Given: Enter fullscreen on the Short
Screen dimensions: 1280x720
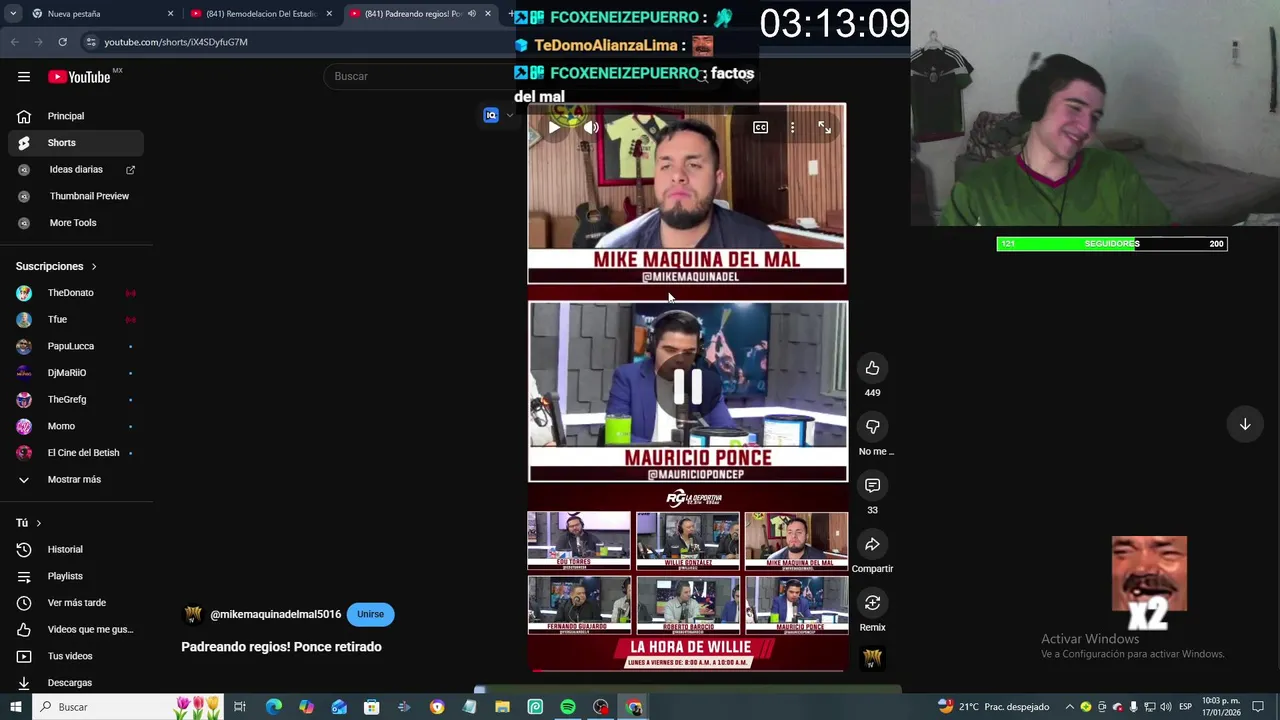Looking at the screenshot, I should (x=824, y=127).
